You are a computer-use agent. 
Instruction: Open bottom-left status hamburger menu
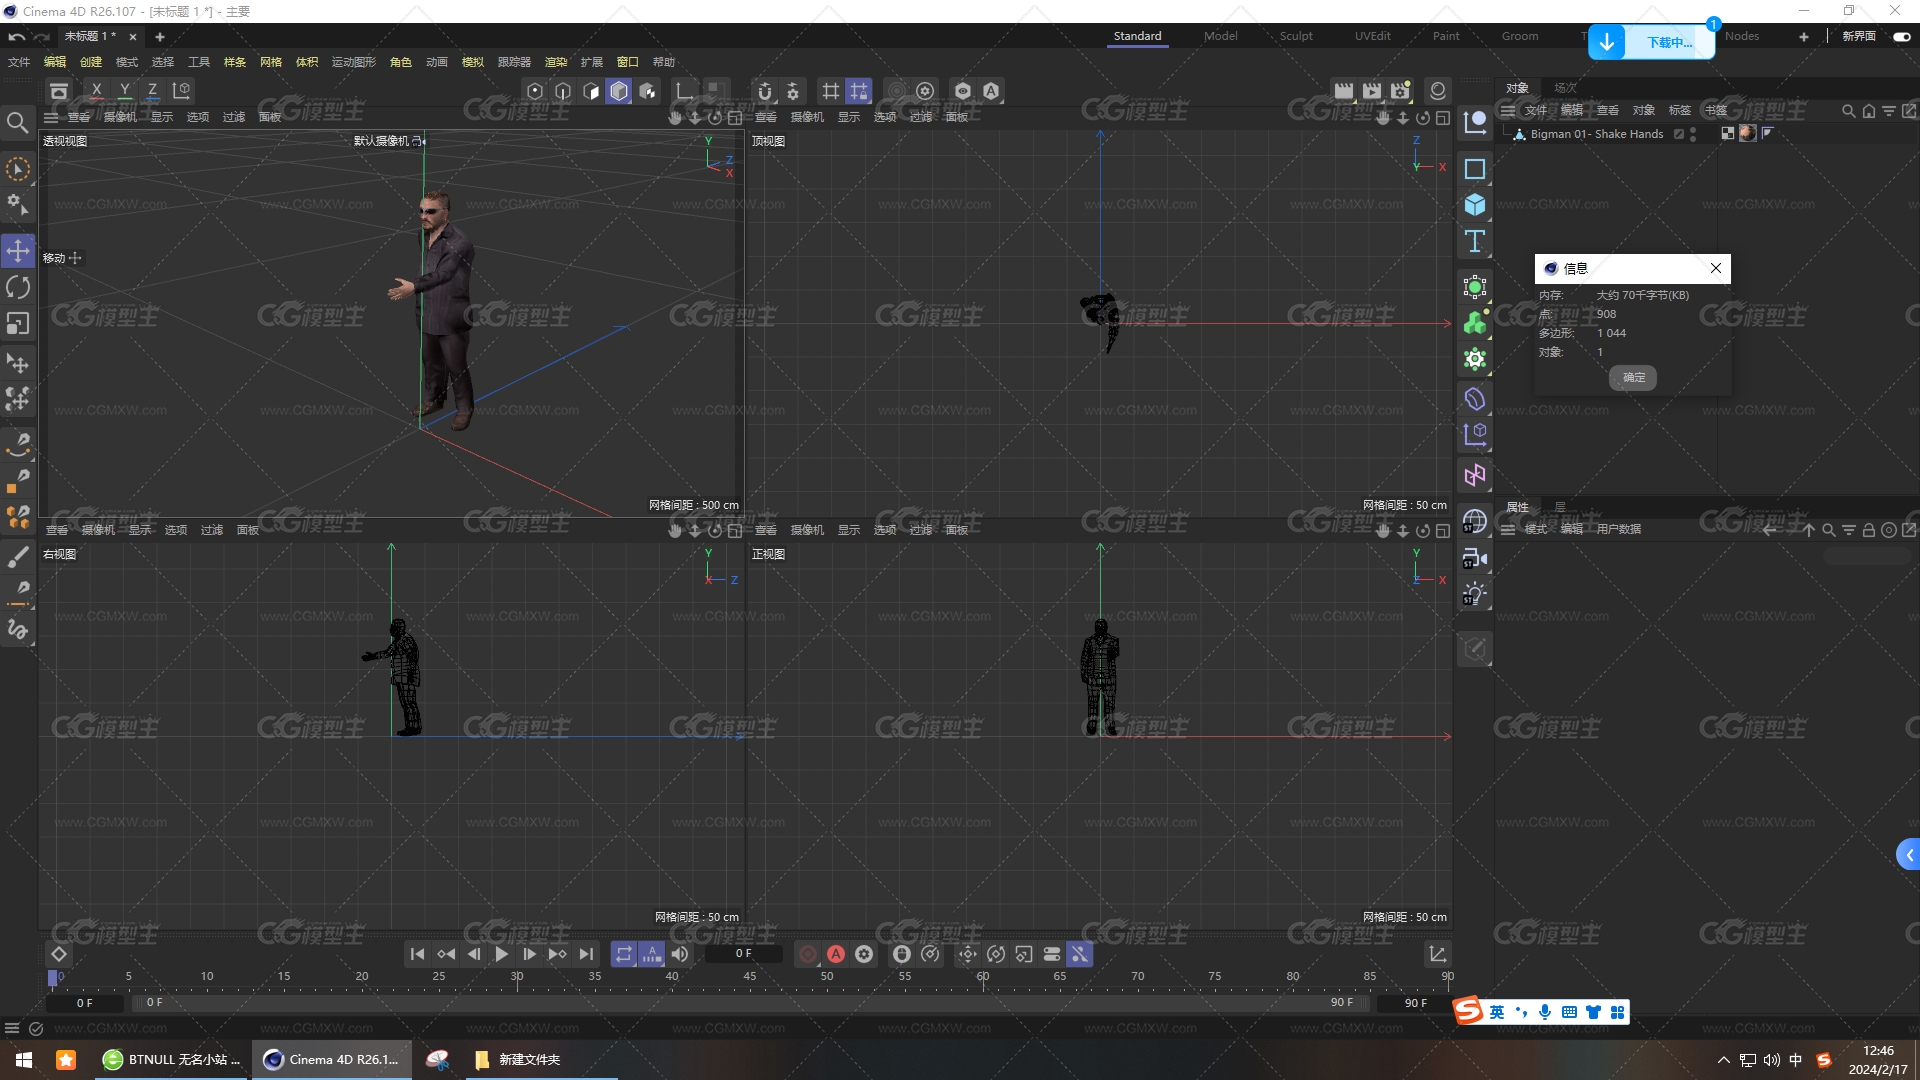click(12, 1028)
